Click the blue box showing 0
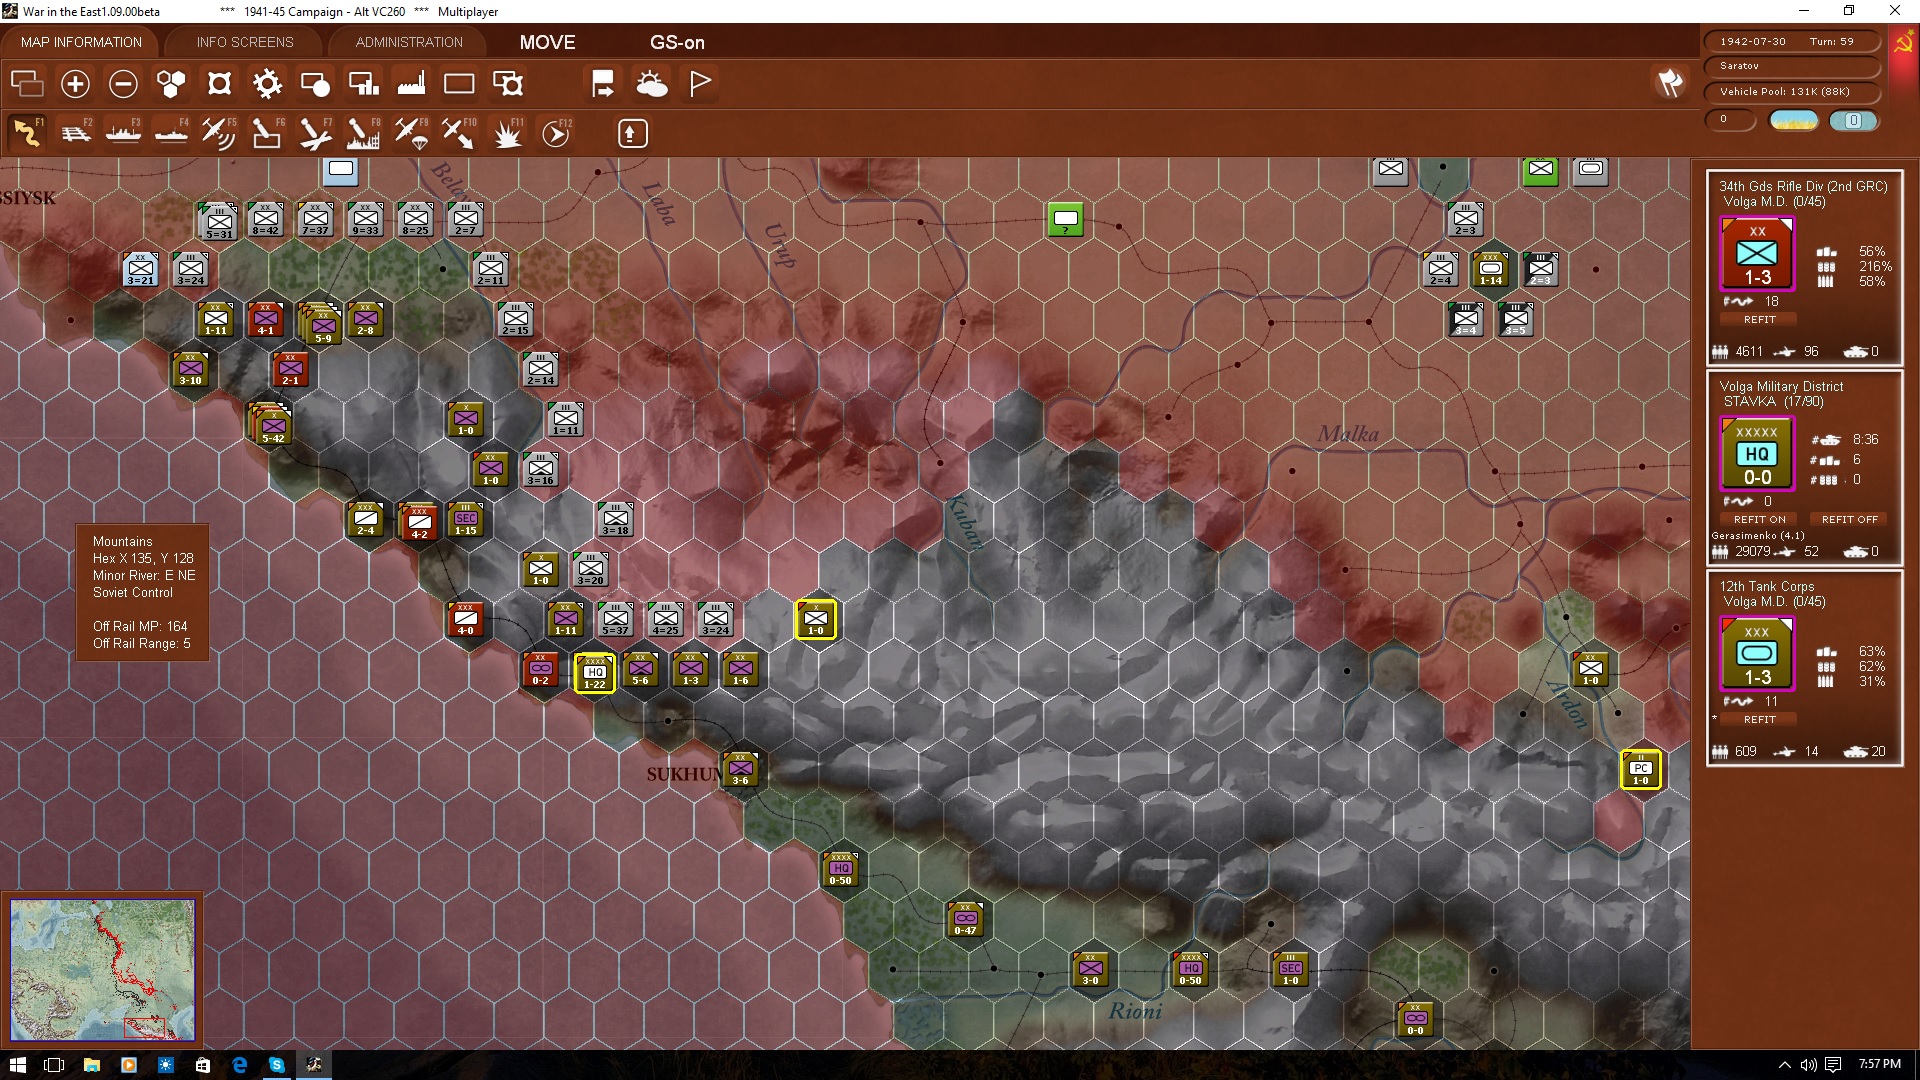This screenshot has height=1080, width=1920. click(1853, 120)
